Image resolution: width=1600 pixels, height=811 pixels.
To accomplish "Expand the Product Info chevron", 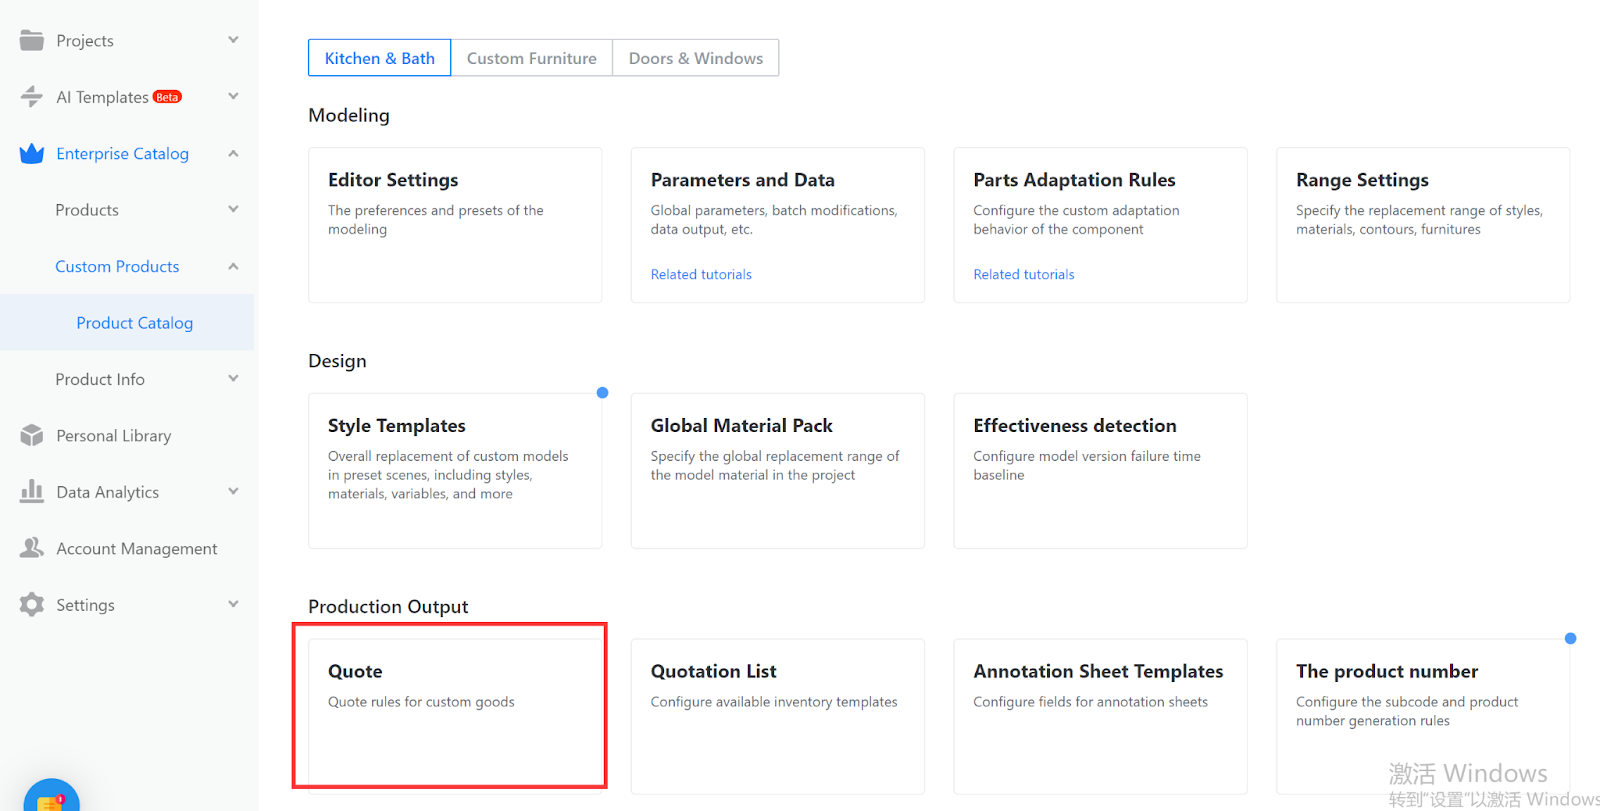I will (233, 379).
